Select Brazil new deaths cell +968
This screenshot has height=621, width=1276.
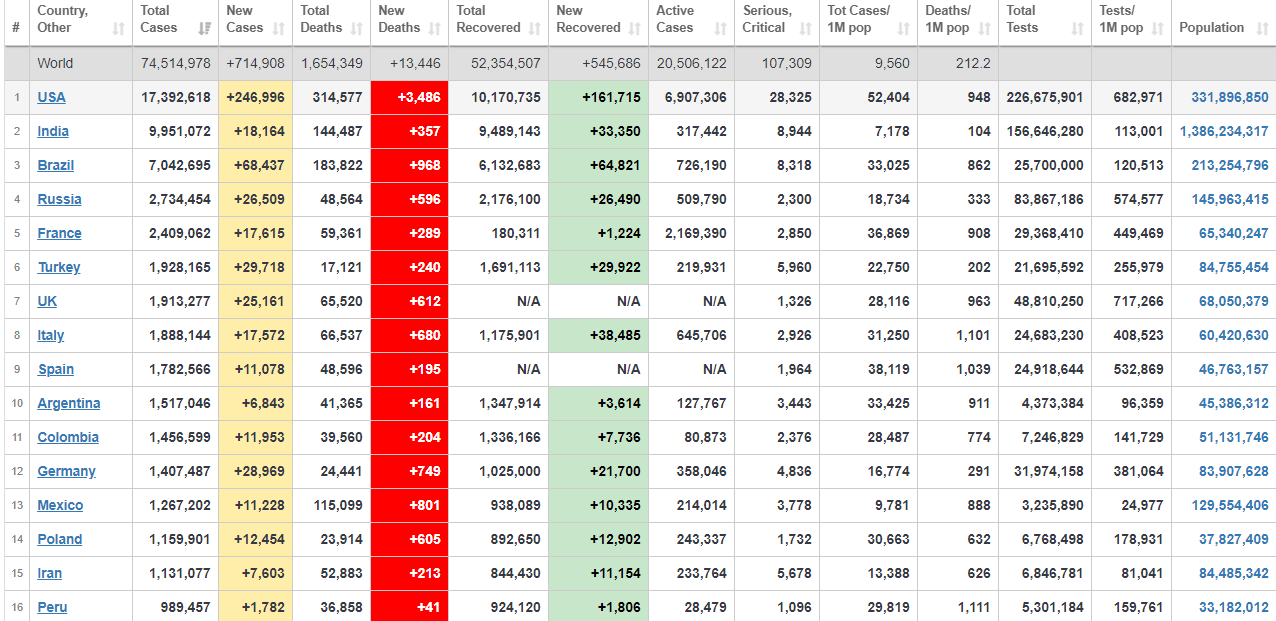click(x=410, y=165)
